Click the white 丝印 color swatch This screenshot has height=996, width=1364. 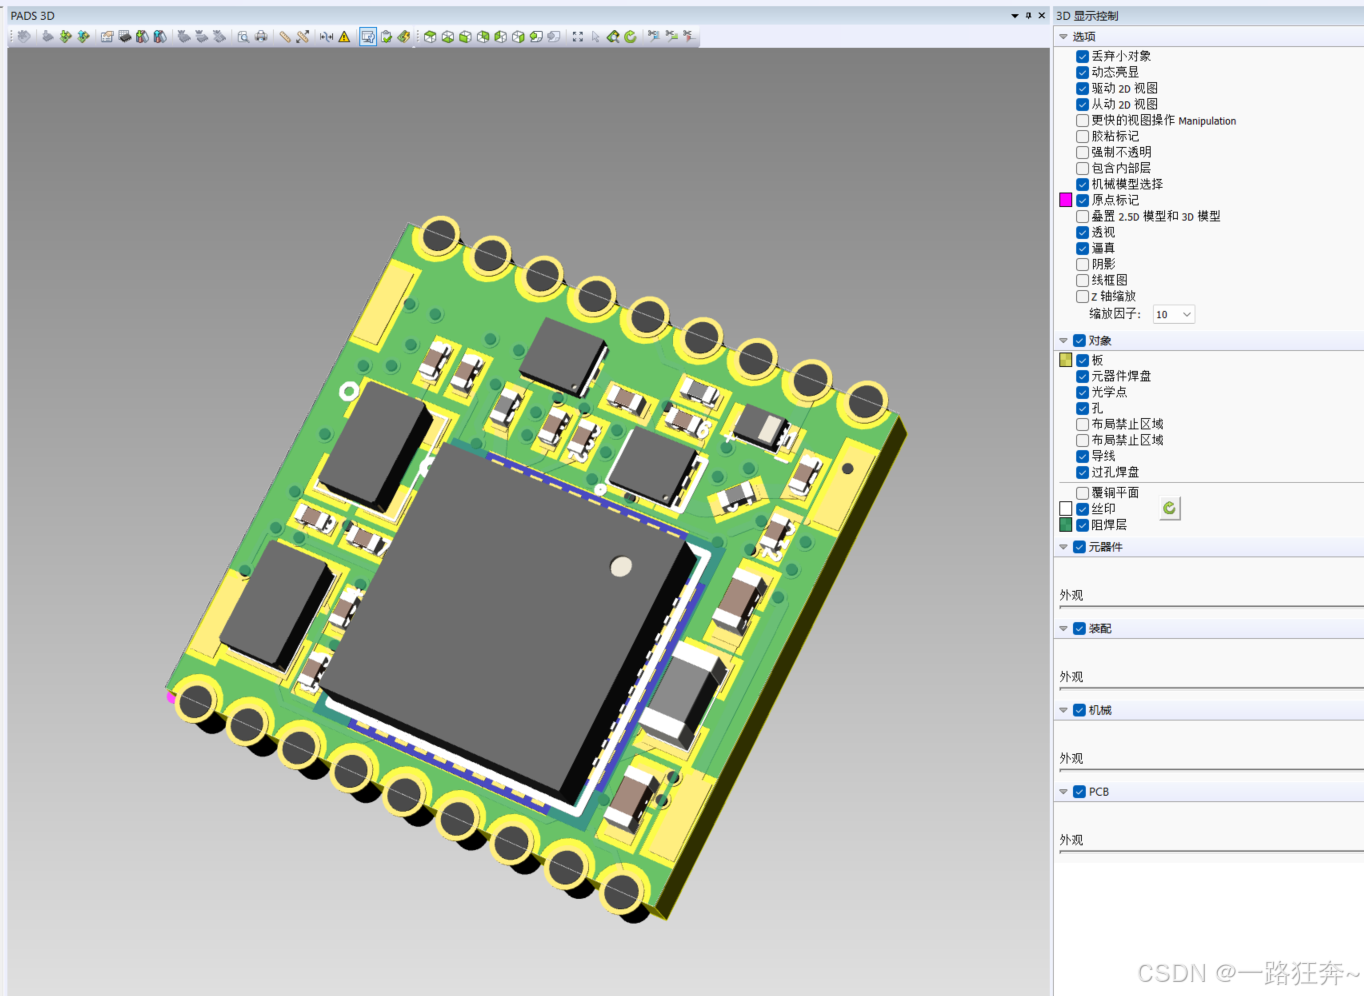(1066, 509)
